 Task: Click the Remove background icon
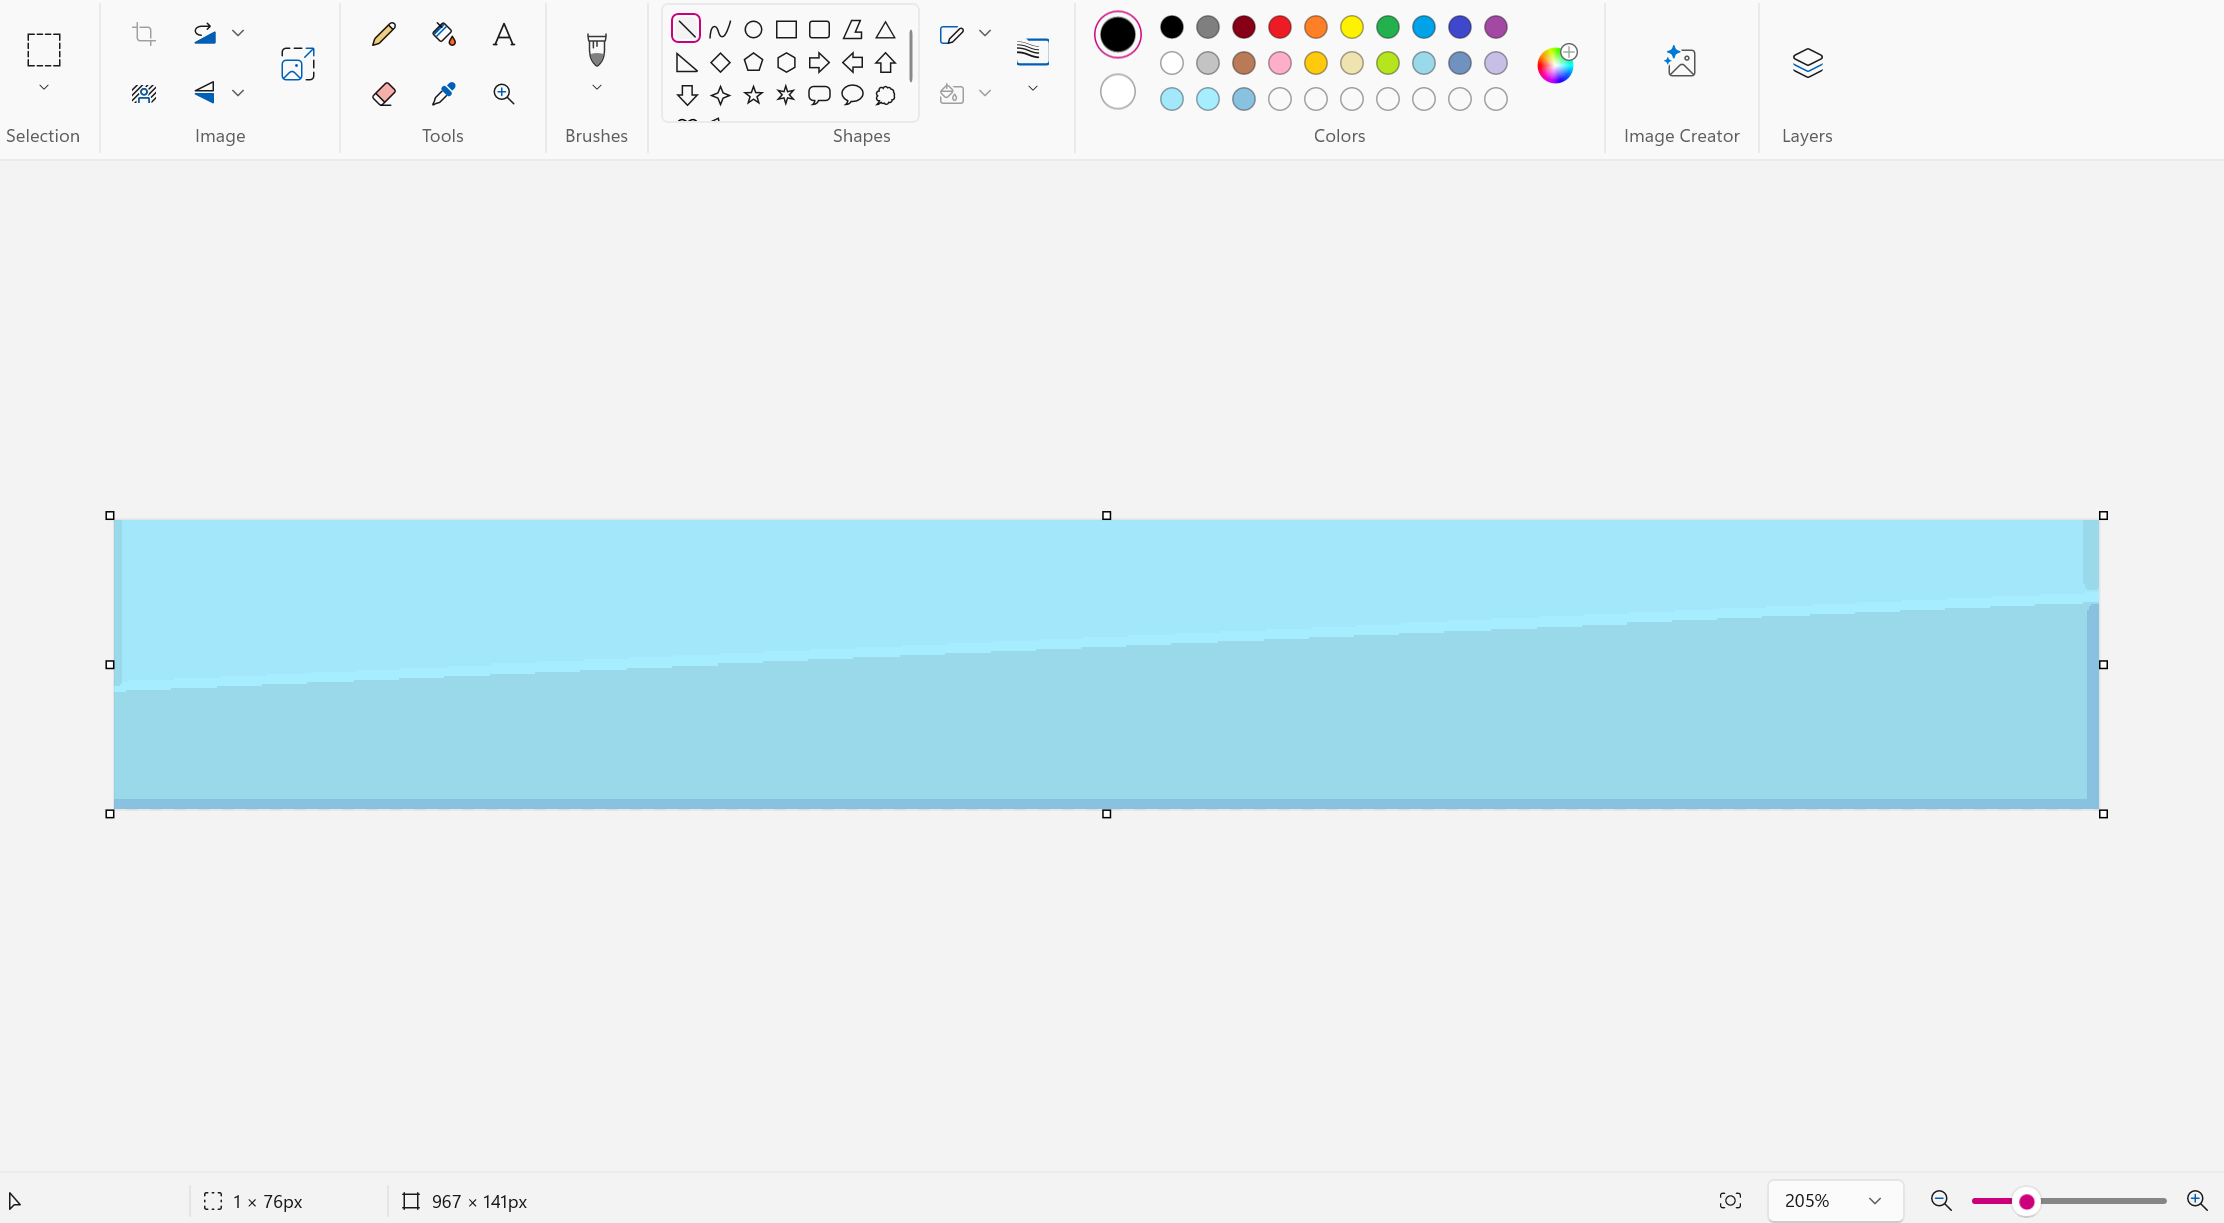pyautogui.click(x=144, y=94)
